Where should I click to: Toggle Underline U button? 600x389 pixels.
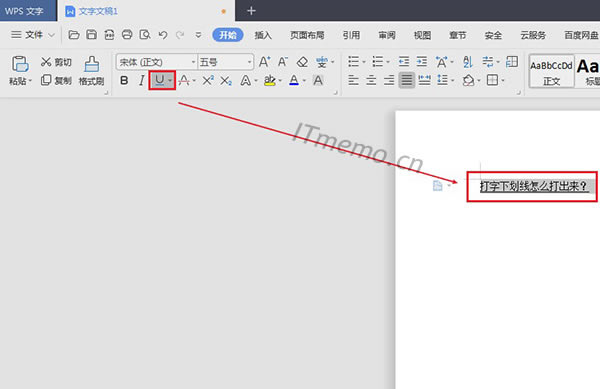(x=159, y=80)
